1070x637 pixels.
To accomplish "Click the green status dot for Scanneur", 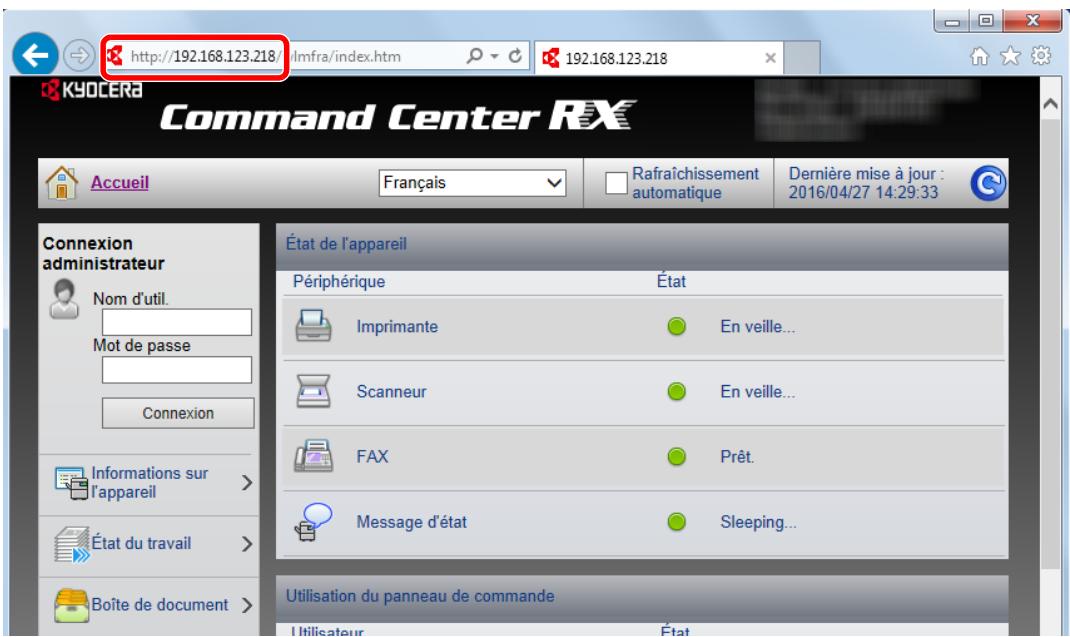I will tap(676, 391).
